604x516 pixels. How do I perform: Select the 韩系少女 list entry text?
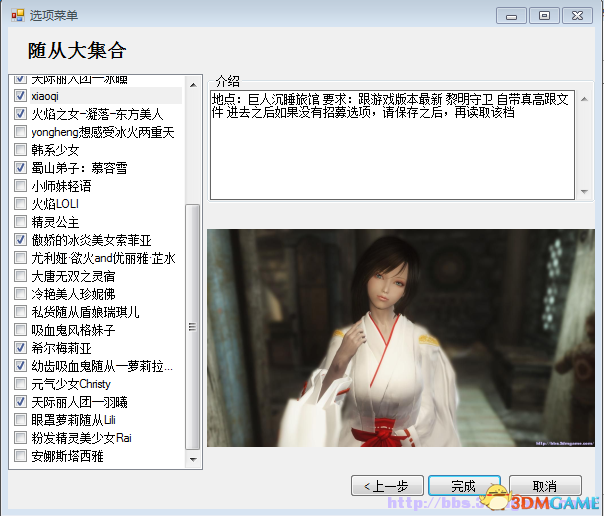click(x=55, y=150)
